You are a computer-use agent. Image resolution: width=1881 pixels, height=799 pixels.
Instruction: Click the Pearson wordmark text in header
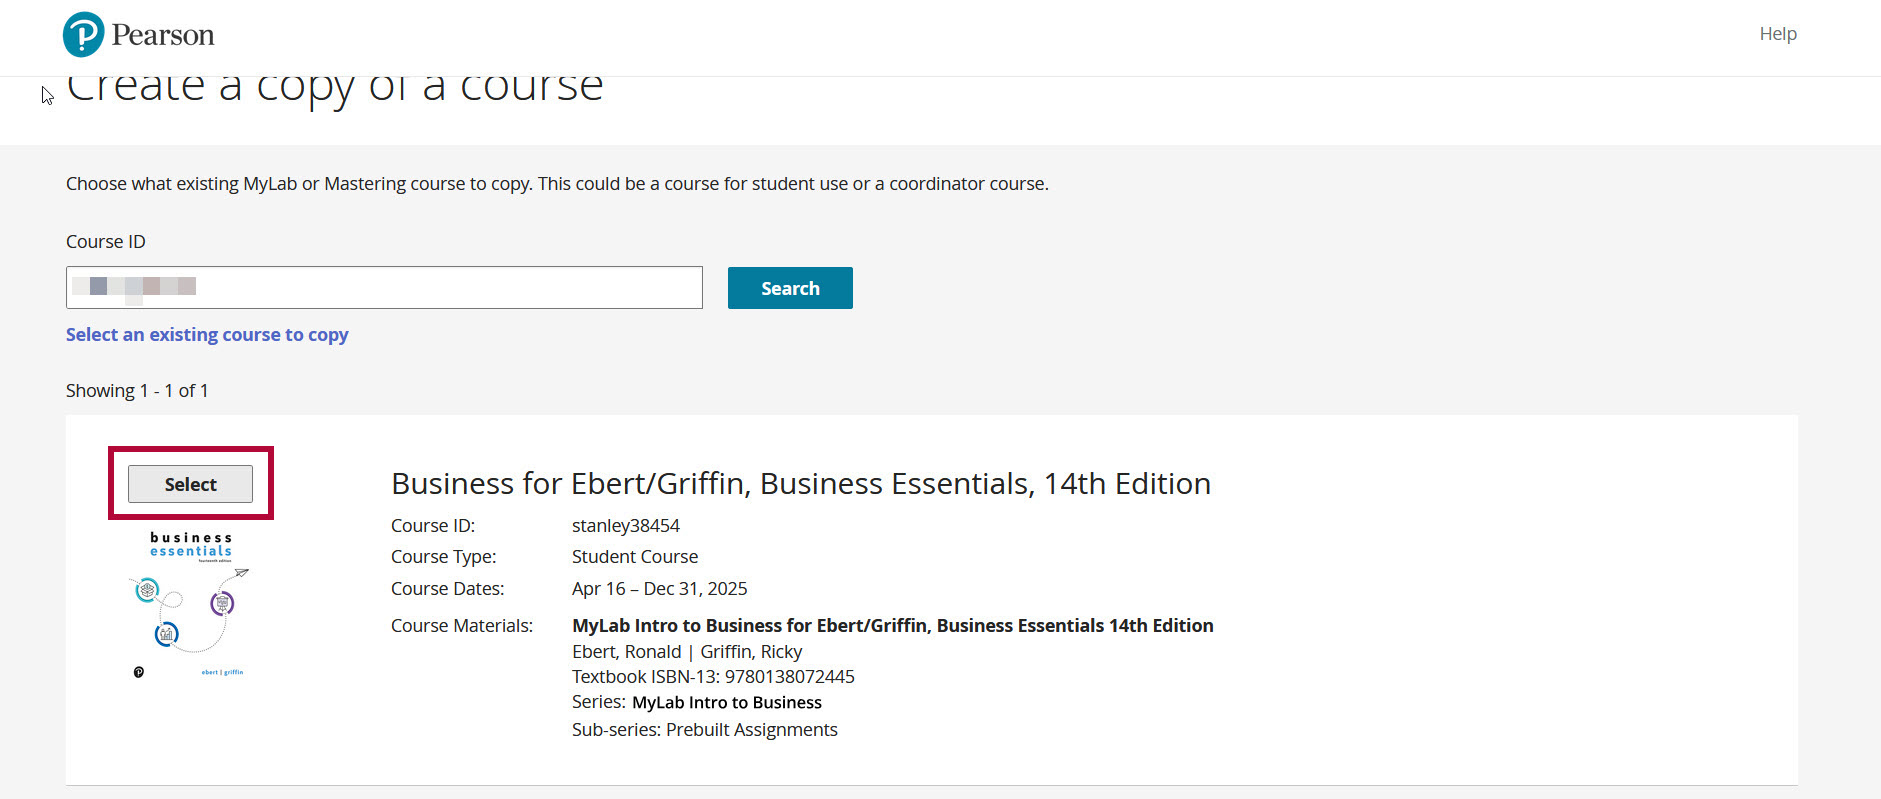(x=163, y=35)
